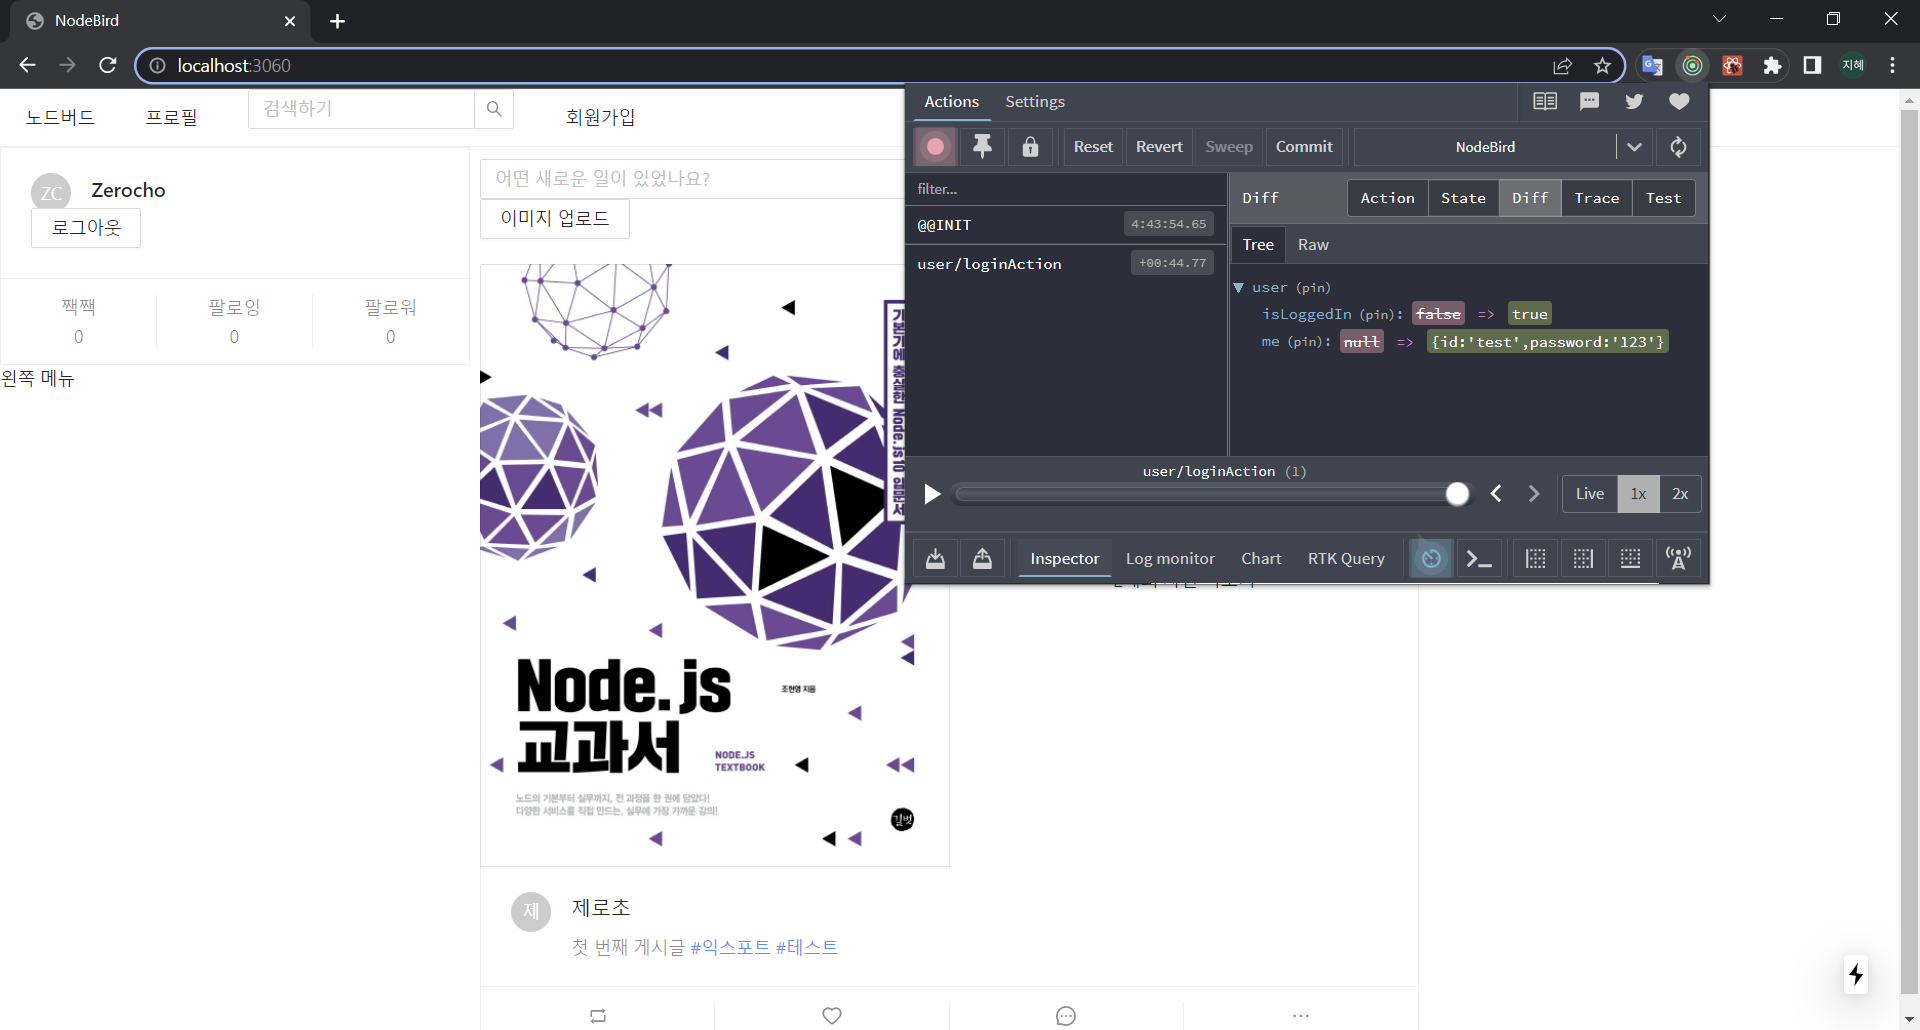This screenshot has height=1030, width=1920.
Task: Select the Tree sub-tab
Action: (1258, 245)
